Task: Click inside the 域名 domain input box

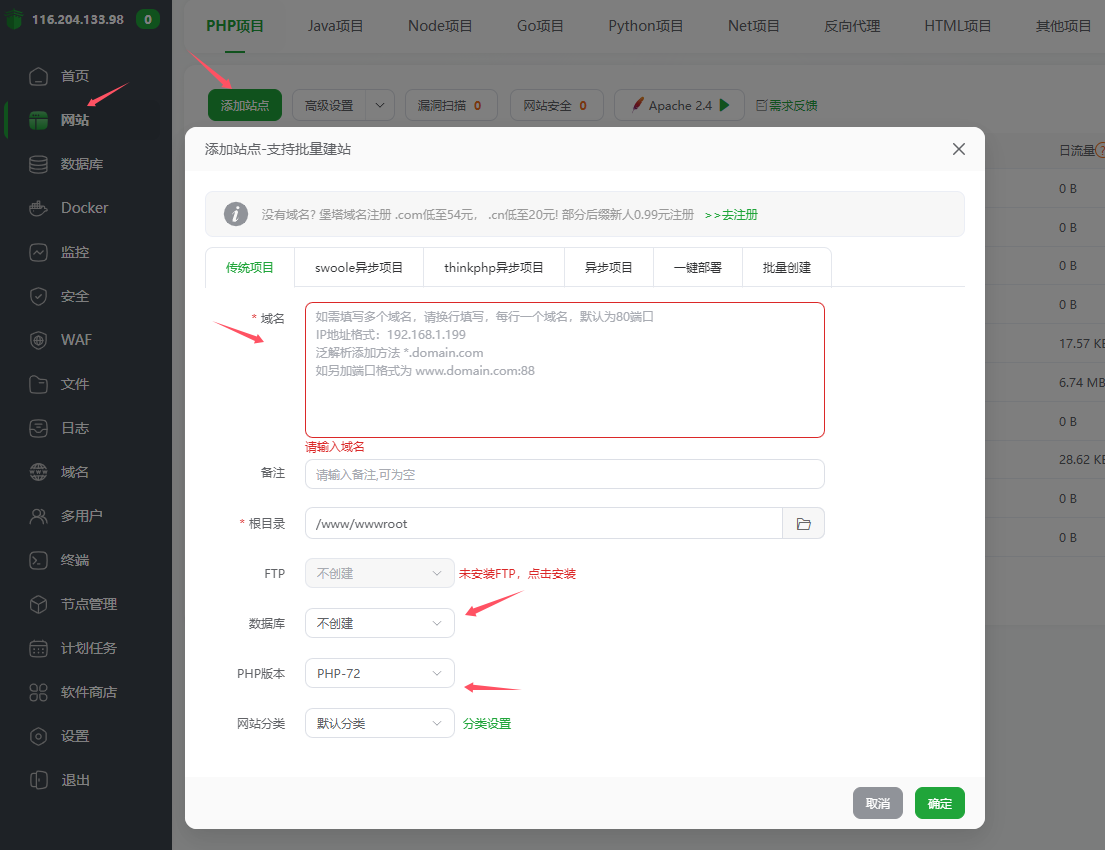Action: coord(565,370)
